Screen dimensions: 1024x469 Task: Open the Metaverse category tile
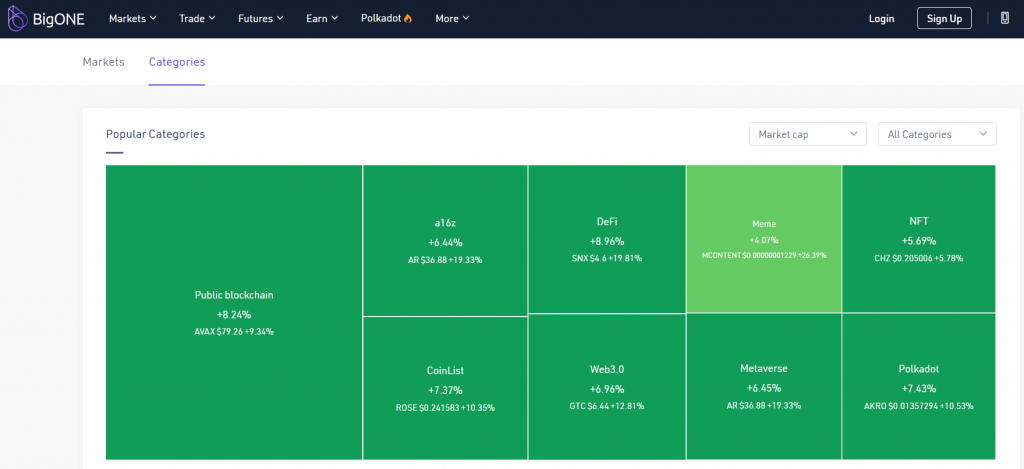(x=764, y=387)
